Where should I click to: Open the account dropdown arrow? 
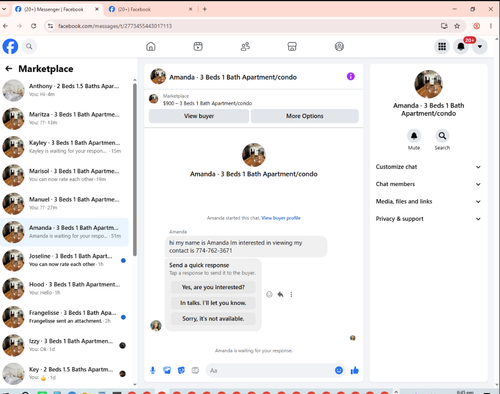click(480, 46)
